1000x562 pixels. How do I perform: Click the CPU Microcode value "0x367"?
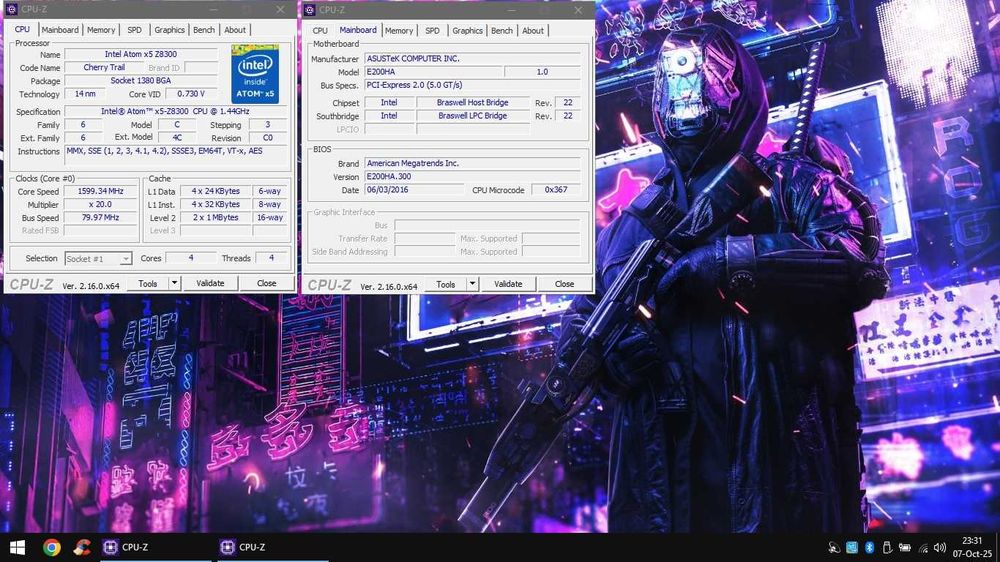[x=555, y=189]
